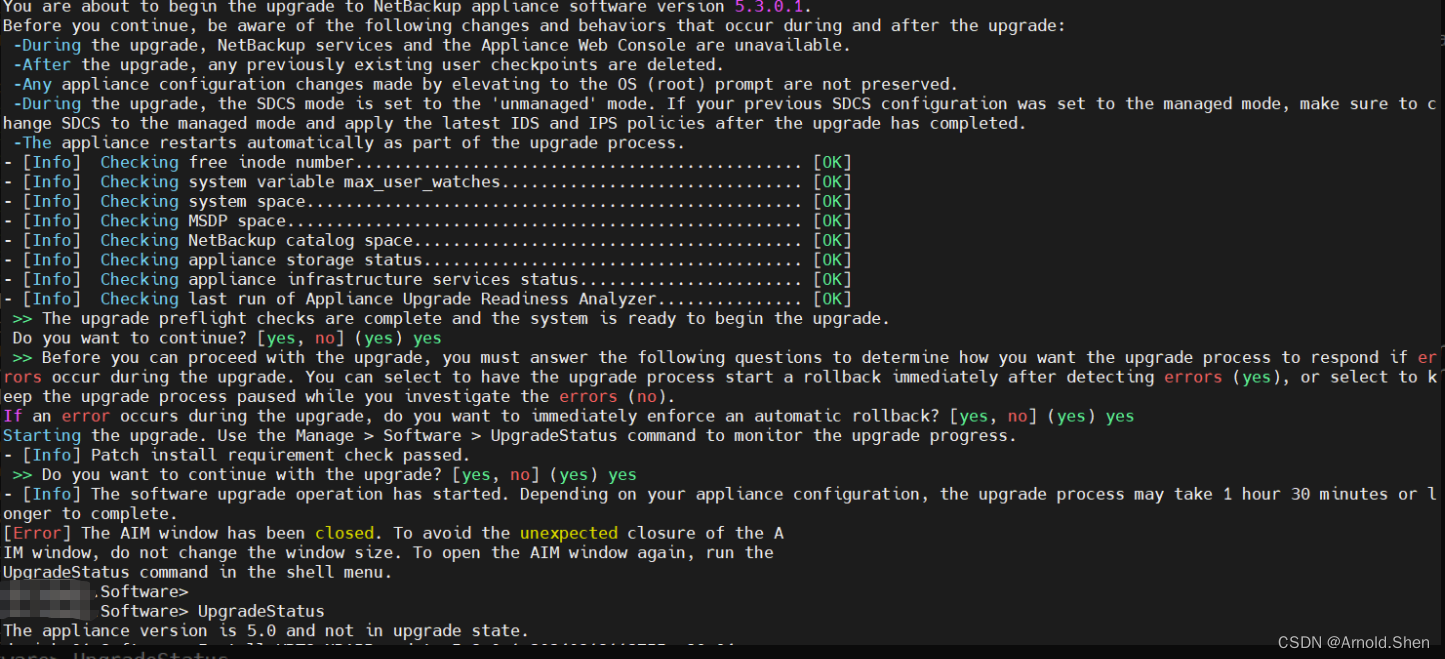Click the yellow word 'closed'
The image size is (1445, 659).
(x=344, y=533)
